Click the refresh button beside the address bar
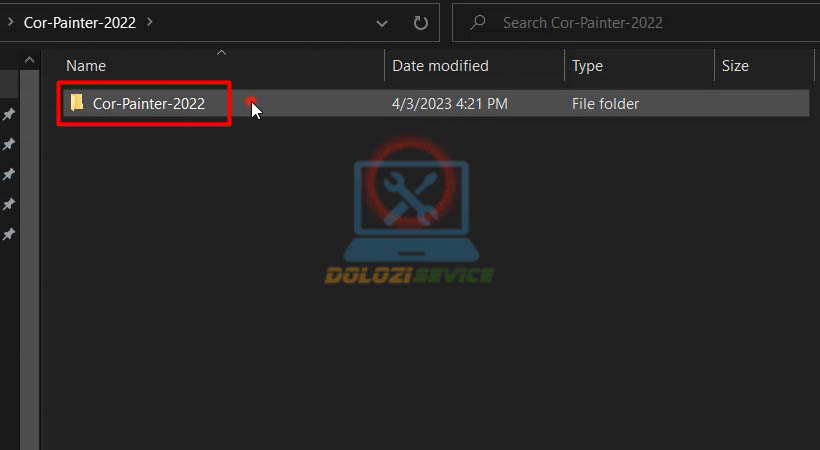820x450 pixels. coord(421,22)
